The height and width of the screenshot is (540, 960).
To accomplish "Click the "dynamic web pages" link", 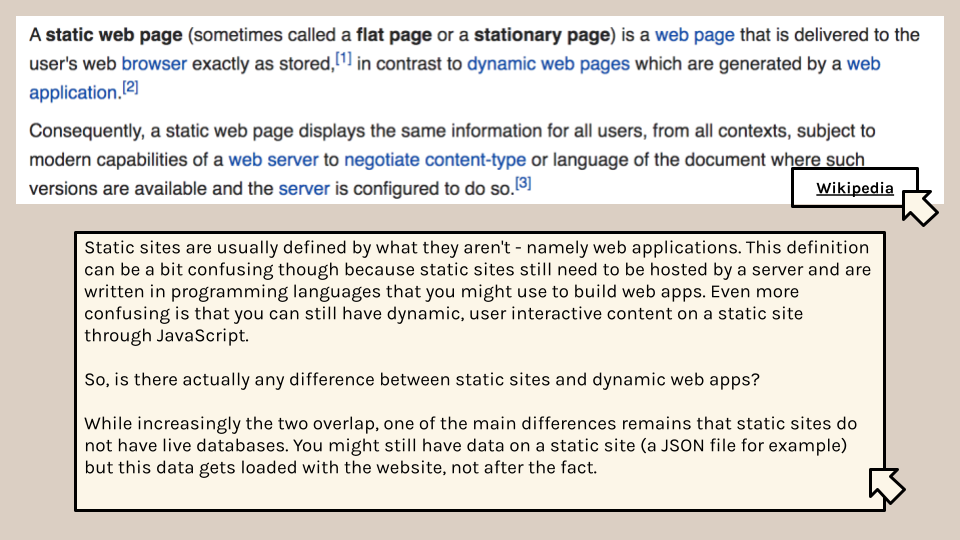I will click(x=548, y=64).
